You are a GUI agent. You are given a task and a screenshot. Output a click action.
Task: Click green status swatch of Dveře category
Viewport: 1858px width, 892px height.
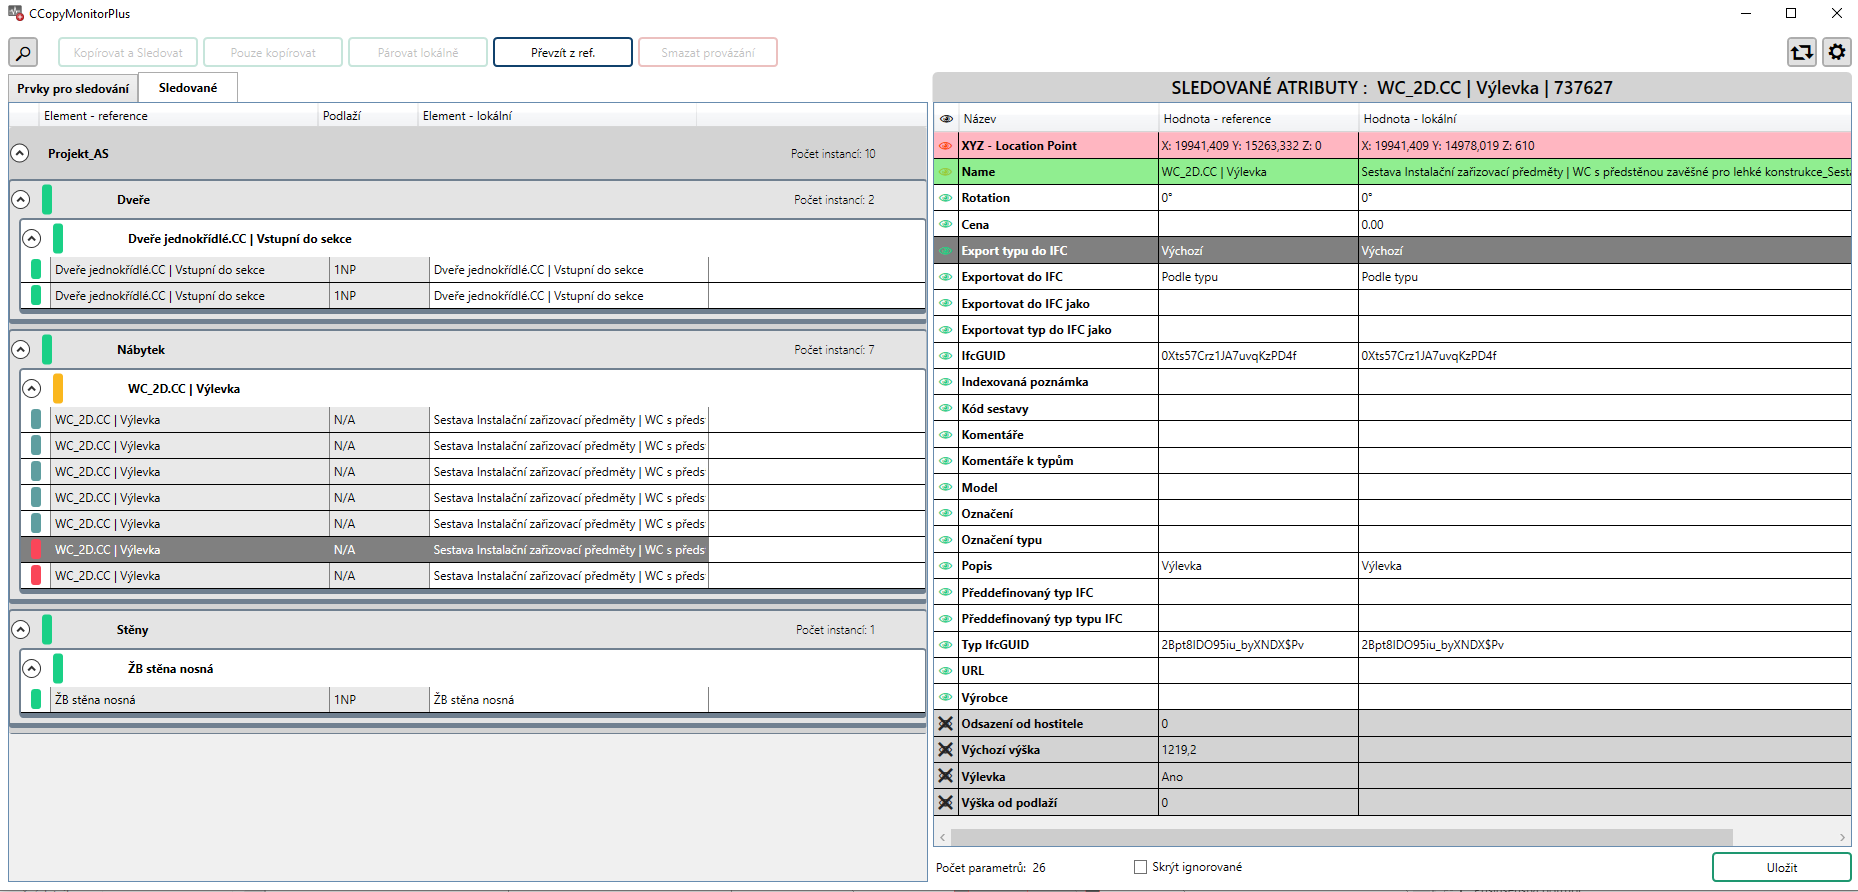coord(47,200)
